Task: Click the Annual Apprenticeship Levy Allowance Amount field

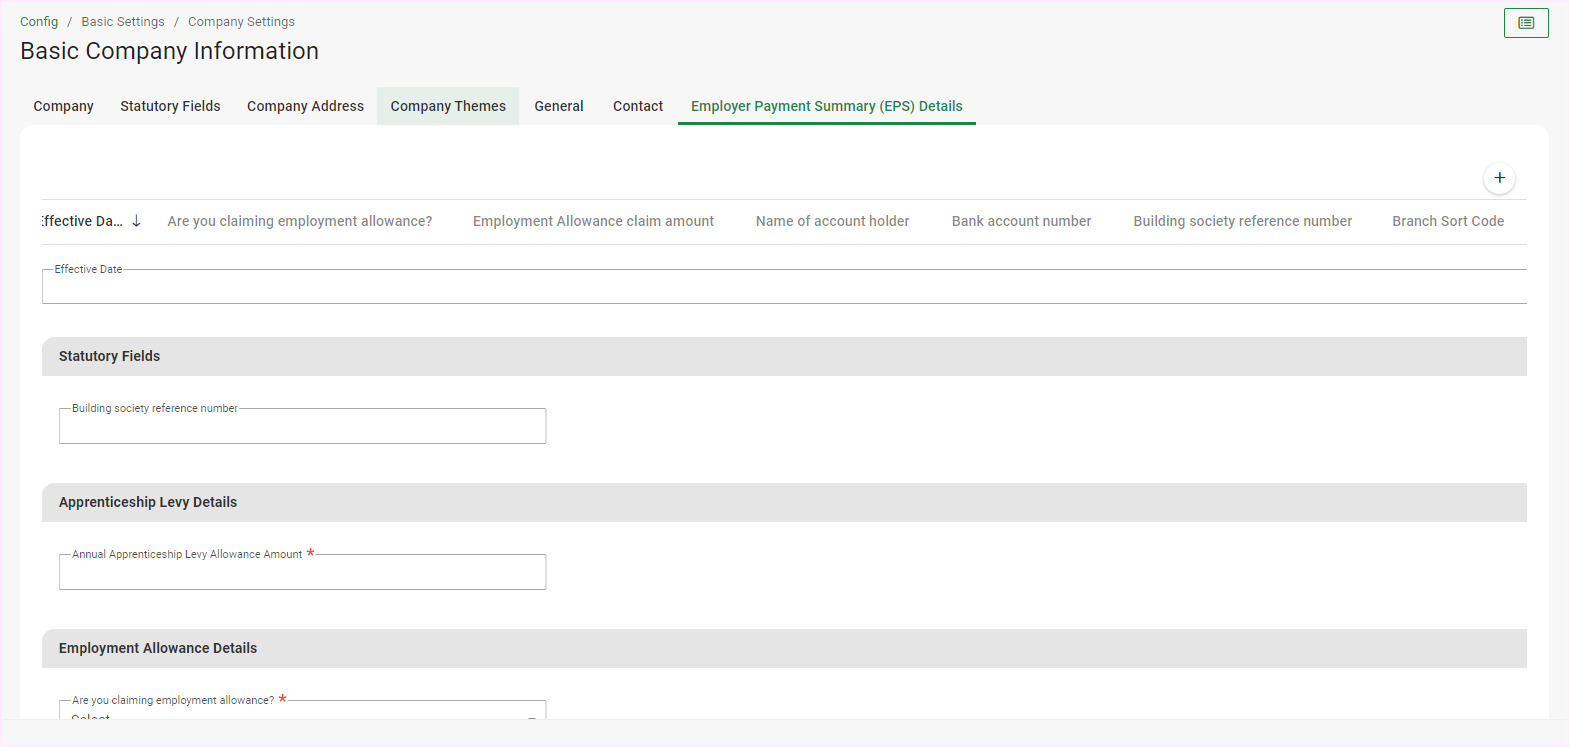Action: tap(302, 574)
